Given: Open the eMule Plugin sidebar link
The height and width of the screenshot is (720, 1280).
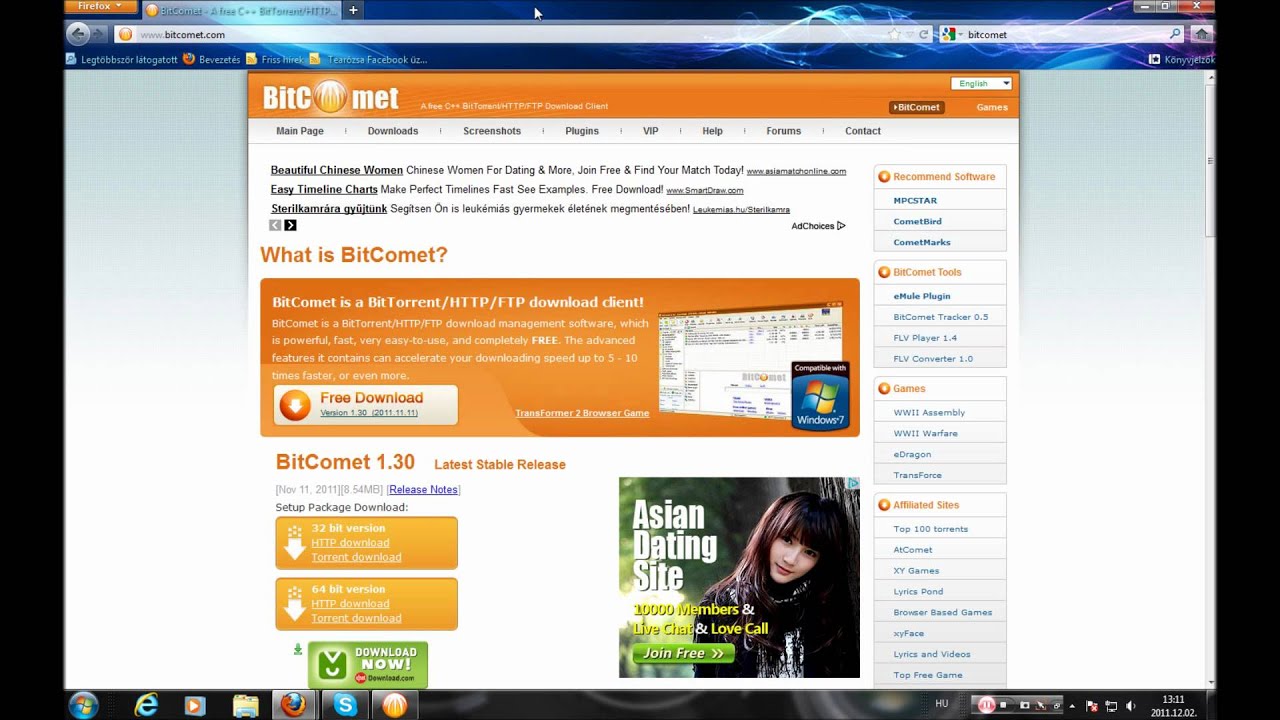Looking at the screenshot, I should [x=922, y=296].
